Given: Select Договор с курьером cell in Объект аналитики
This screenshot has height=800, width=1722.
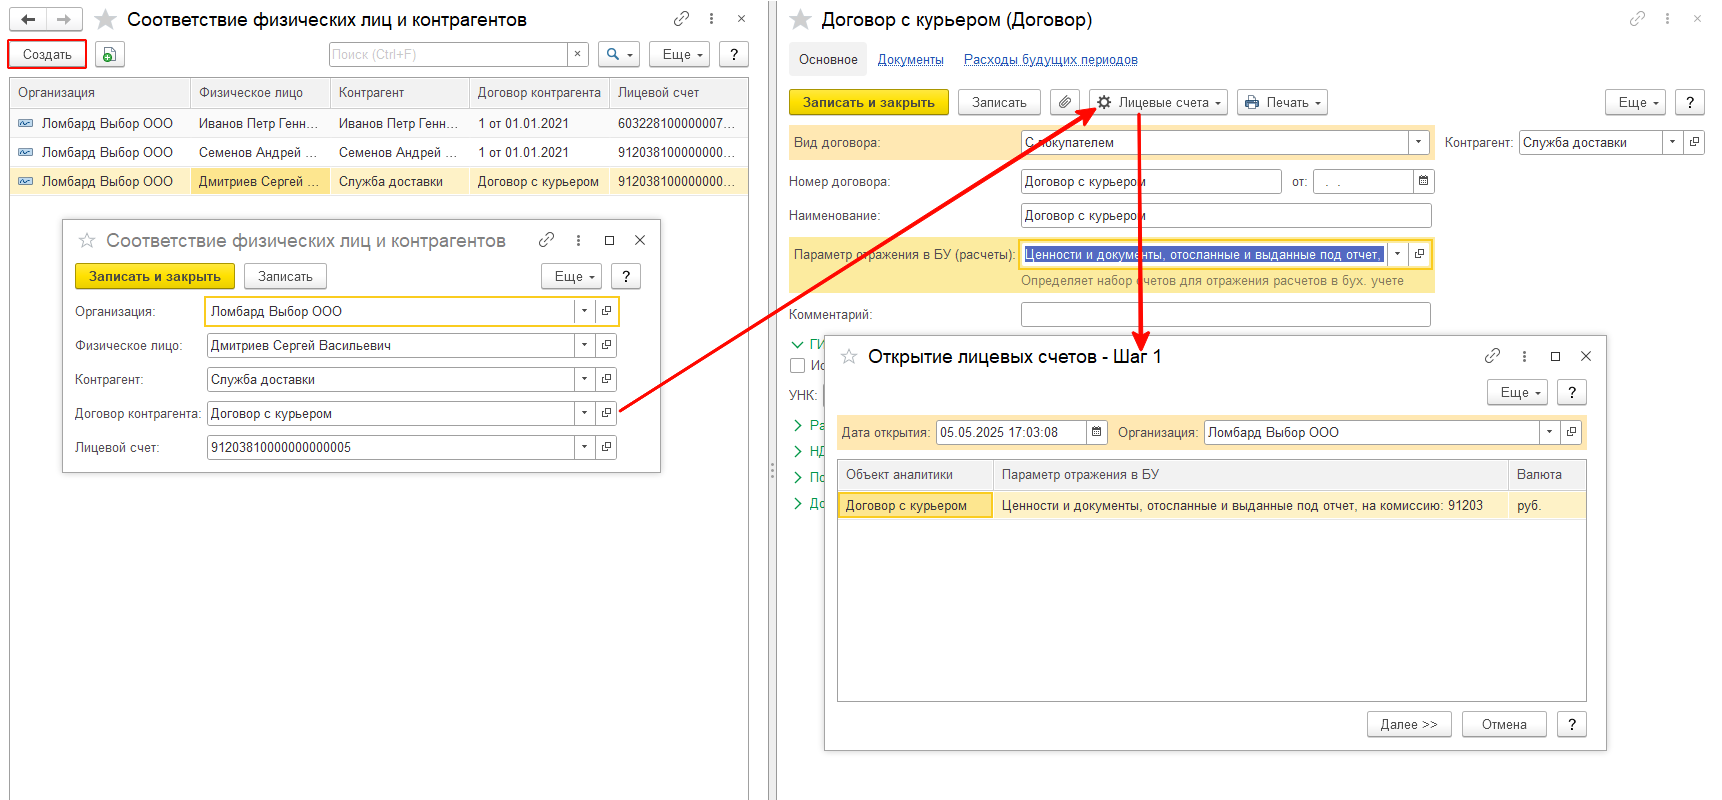Looking at the screenshot, I should (x=914, y=505).
